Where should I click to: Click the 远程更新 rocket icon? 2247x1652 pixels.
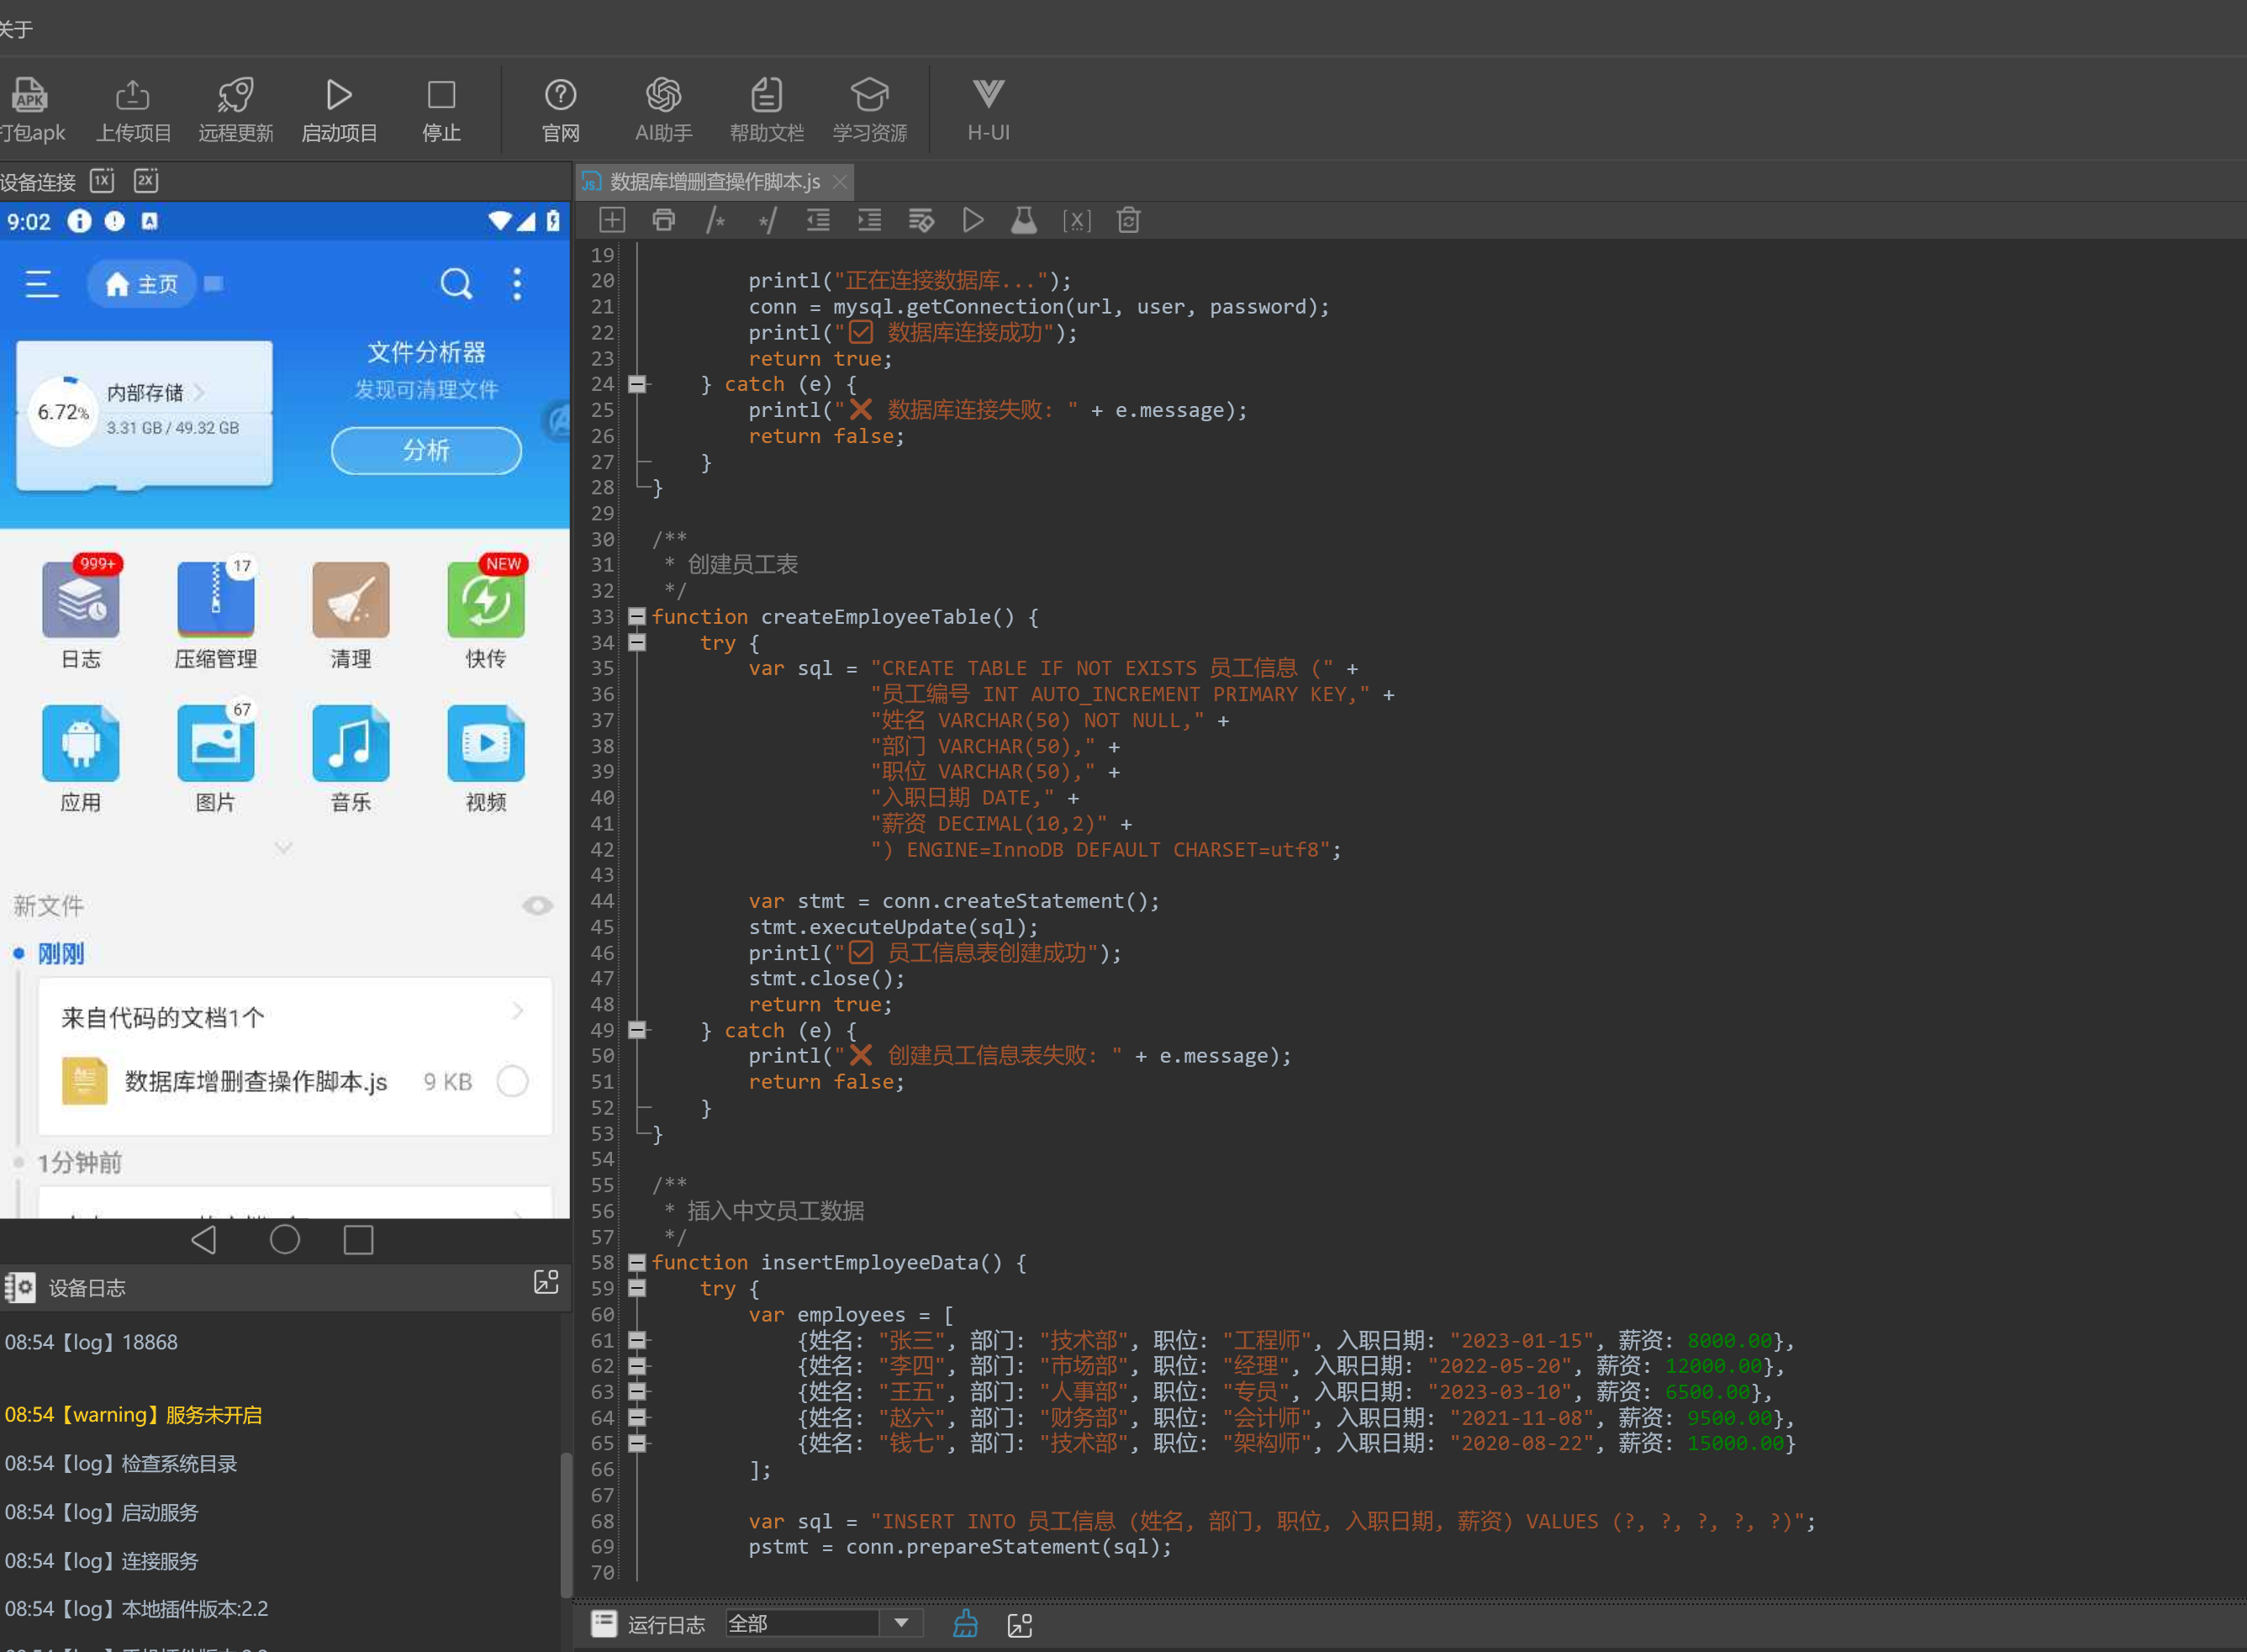tap(236, 97)
